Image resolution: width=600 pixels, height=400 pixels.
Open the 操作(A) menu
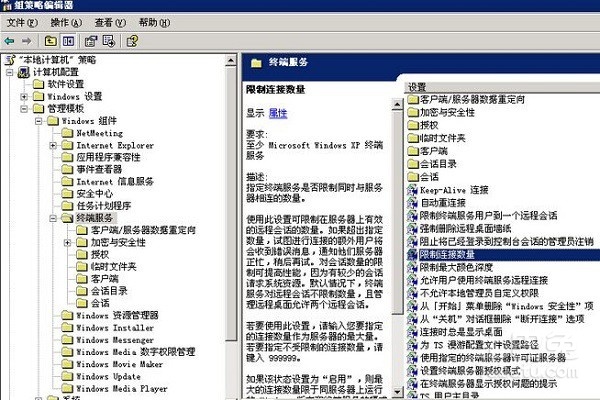[x=64, y=22]
